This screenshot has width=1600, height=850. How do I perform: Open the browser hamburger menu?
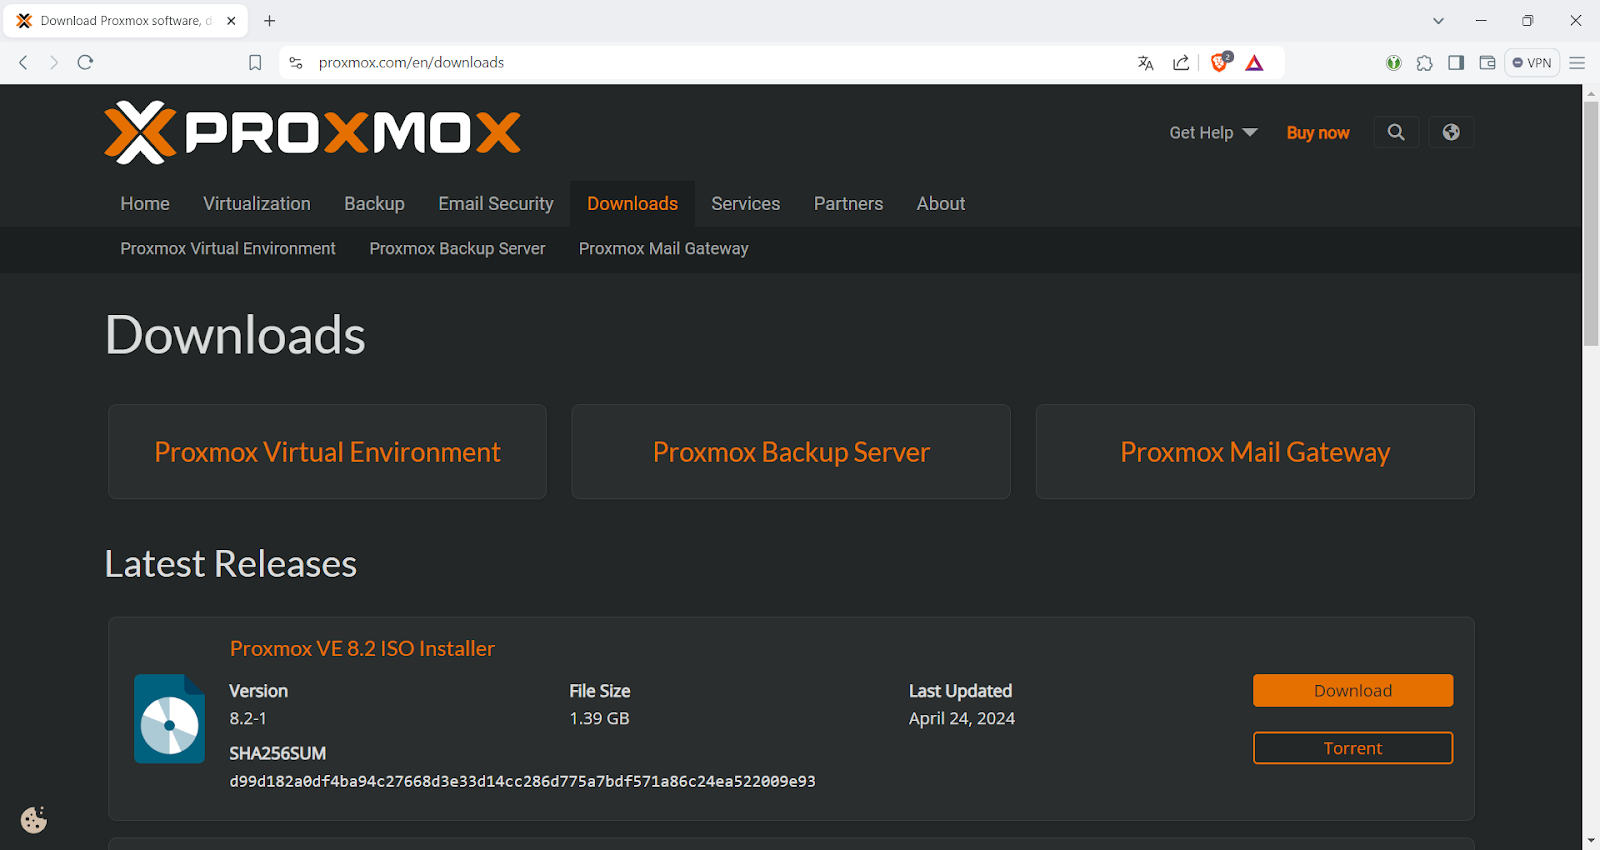click(1577, 63)
